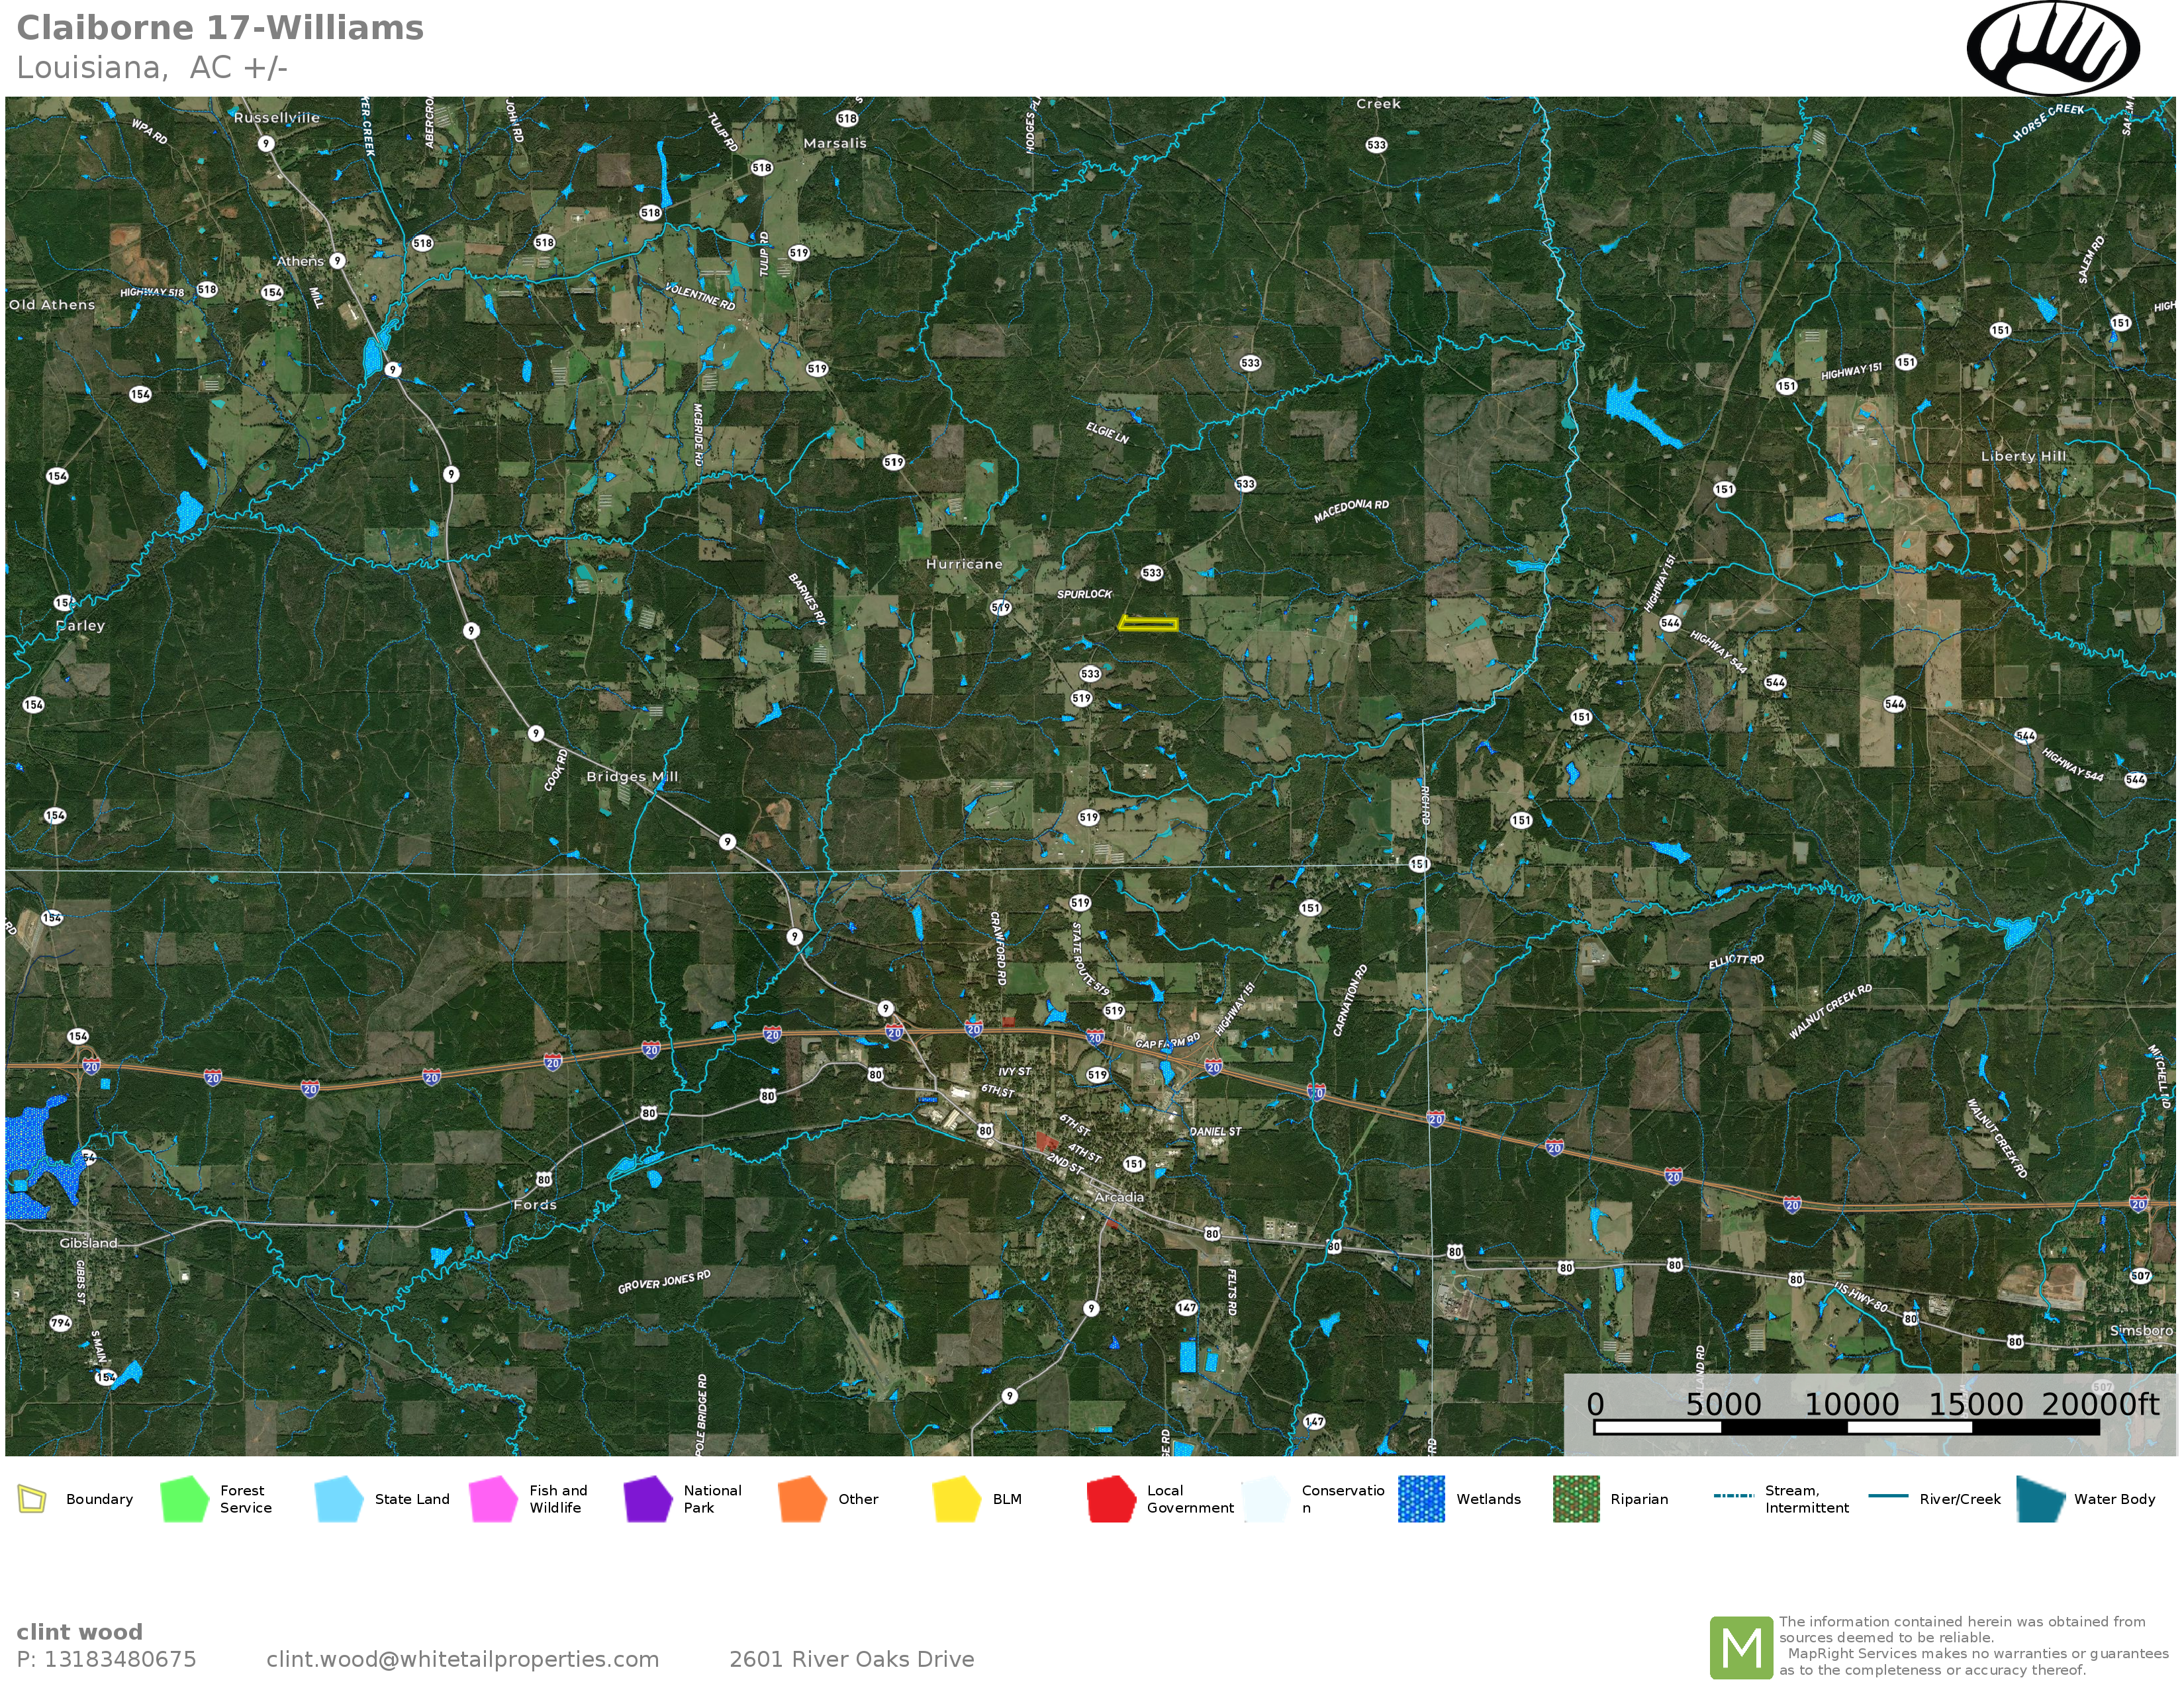Image resolution: width=2184 pixels, height=1688 pixels.
Task: Click the green MapRight M logo
Action: click(x=1741, y=1647)
